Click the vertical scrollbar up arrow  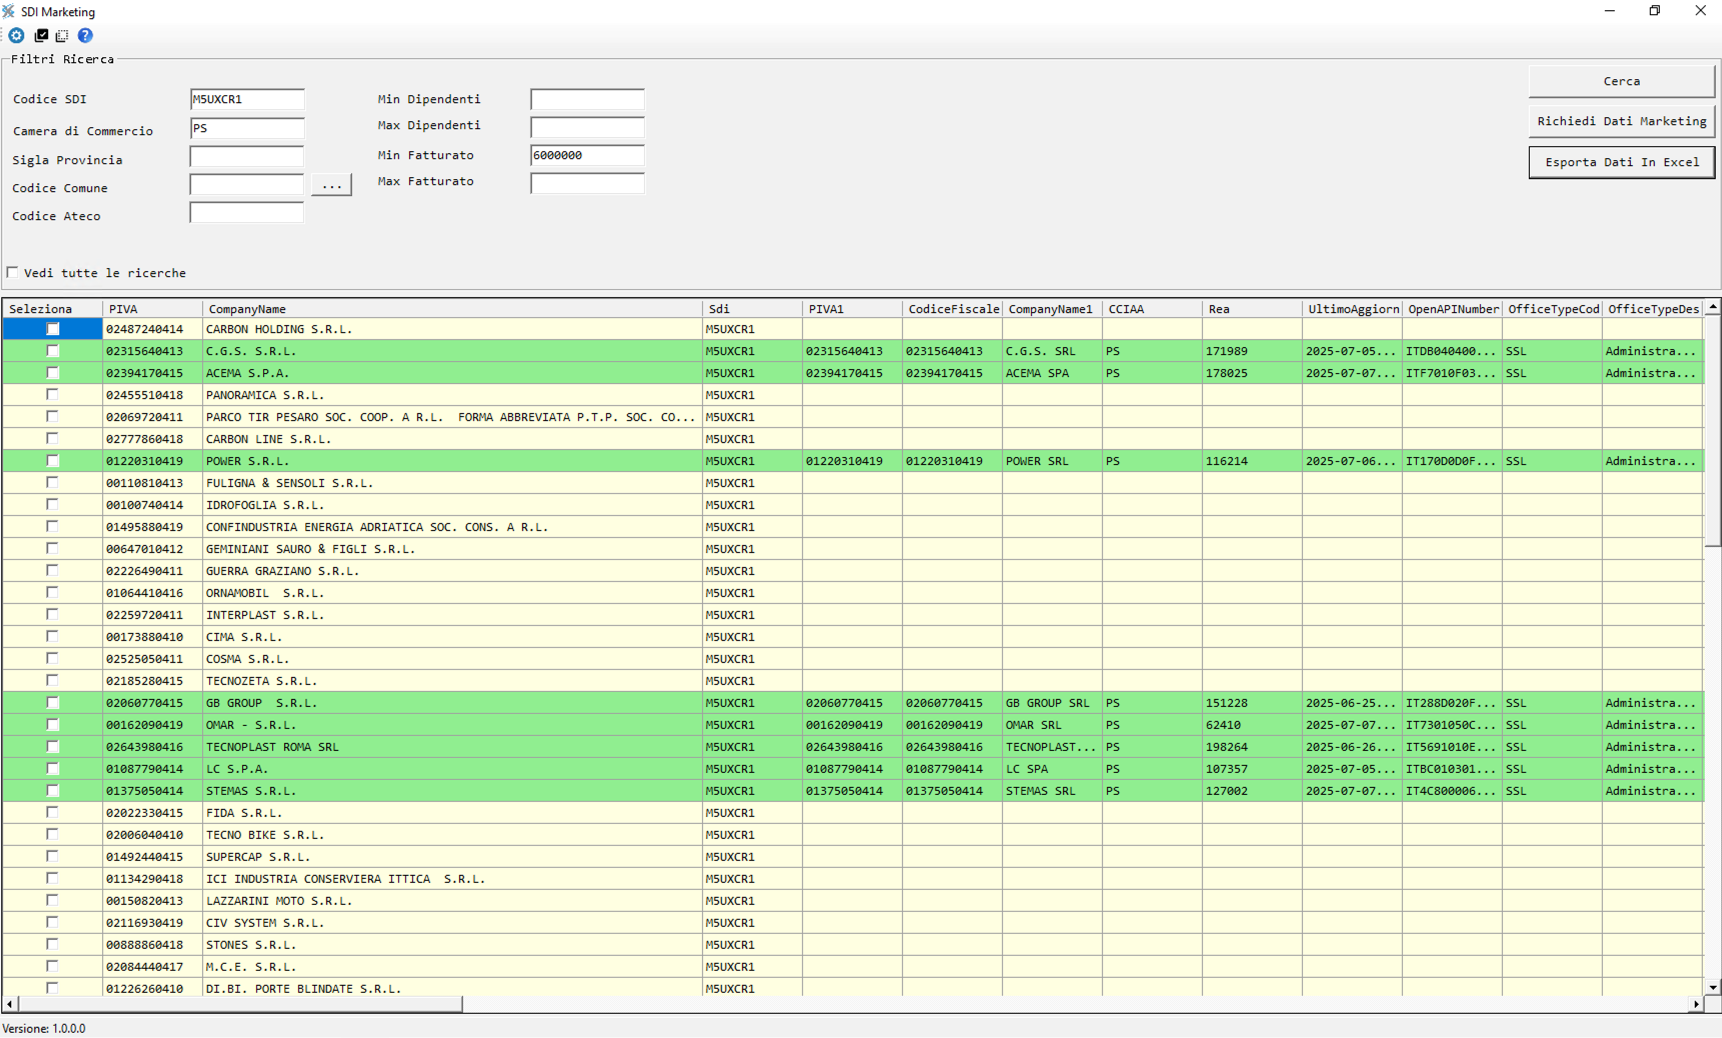click(1713, 308)
